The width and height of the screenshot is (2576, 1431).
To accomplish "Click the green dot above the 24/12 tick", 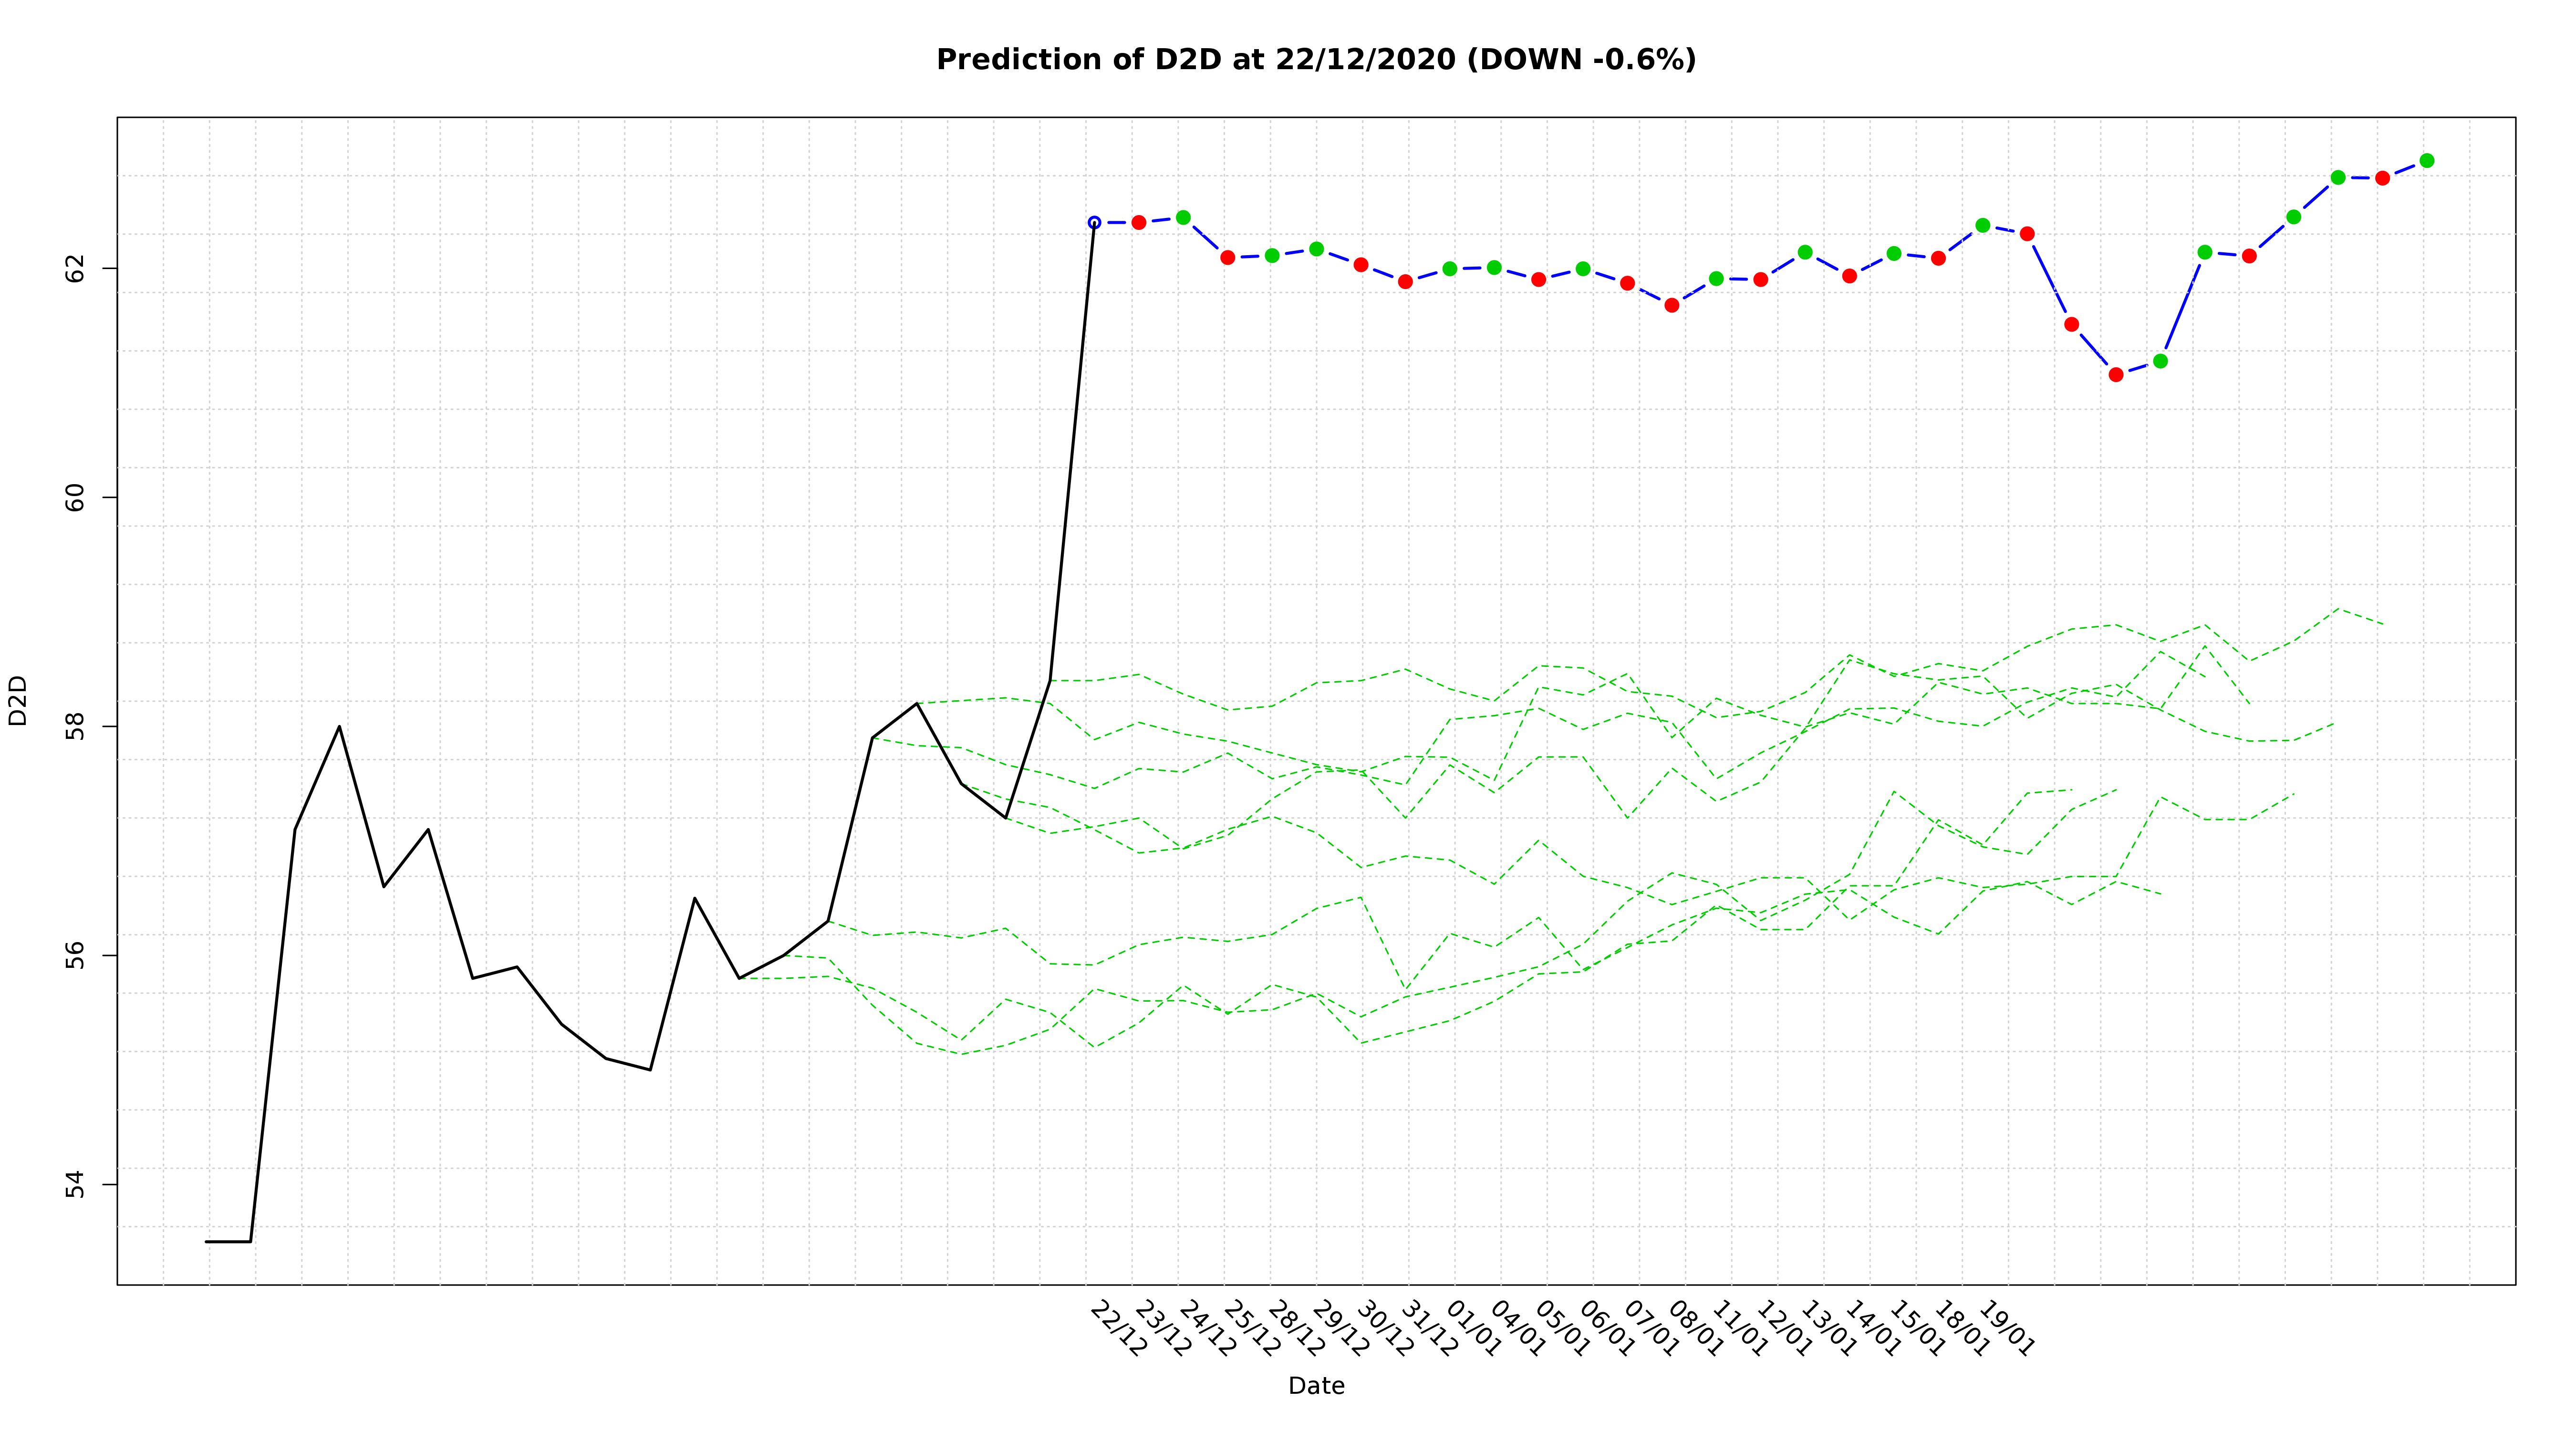I will click(x=1183, y=217).
